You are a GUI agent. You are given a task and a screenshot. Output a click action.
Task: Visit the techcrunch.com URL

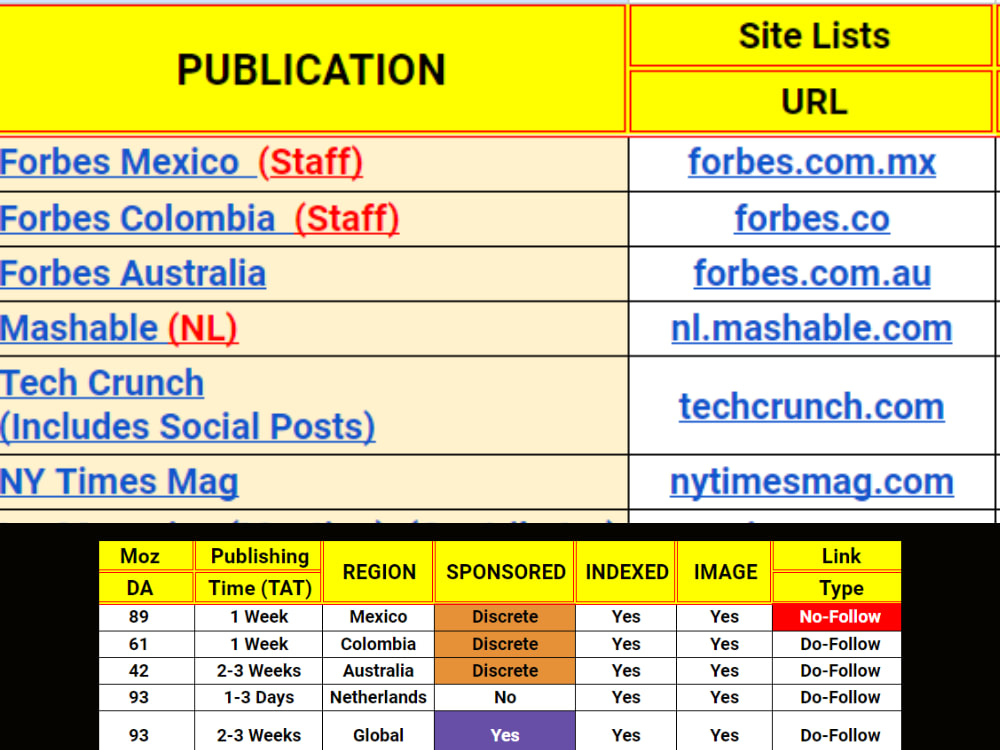pos(812,406)
